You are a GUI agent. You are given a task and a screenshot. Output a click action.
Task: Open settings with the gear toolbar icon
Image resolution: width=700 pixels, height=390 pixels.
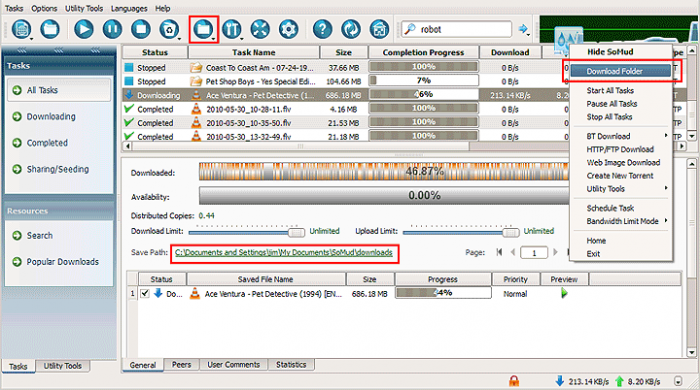tap(288, 29)
